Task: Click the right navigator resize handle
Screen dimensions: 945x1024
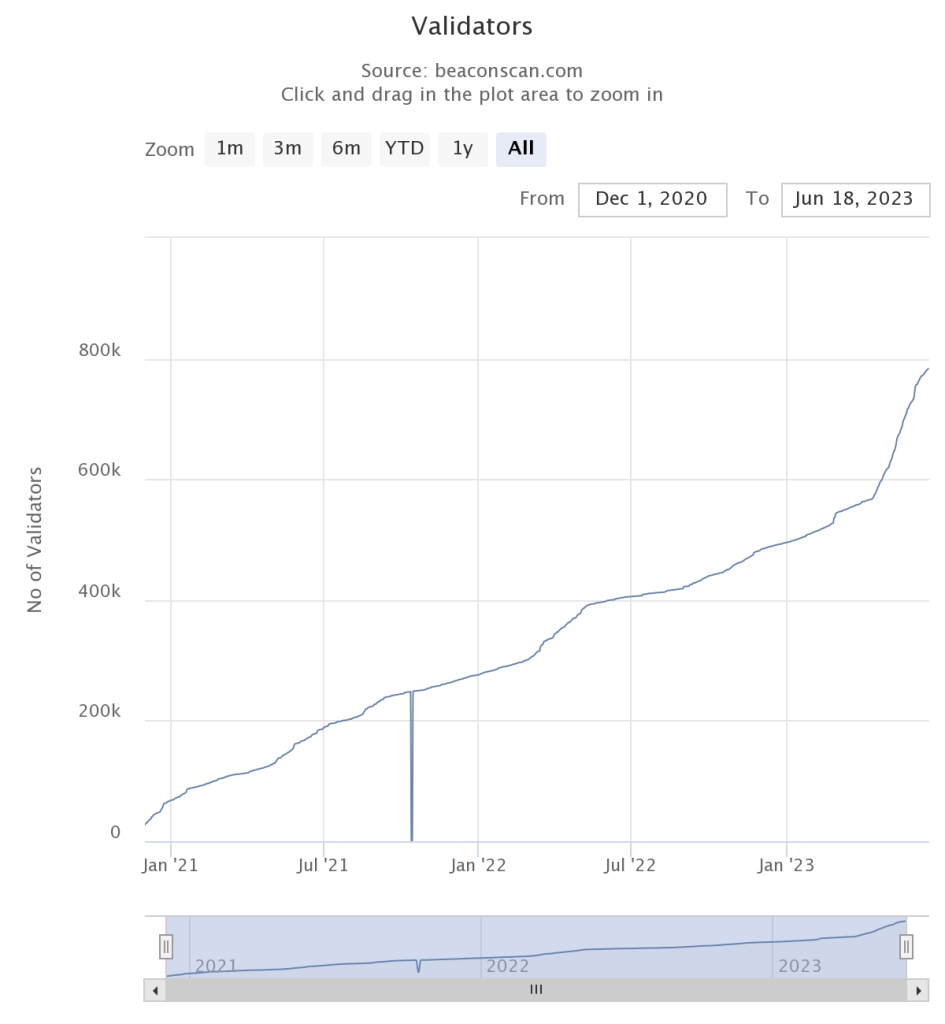Action: [x=905, y=945]
